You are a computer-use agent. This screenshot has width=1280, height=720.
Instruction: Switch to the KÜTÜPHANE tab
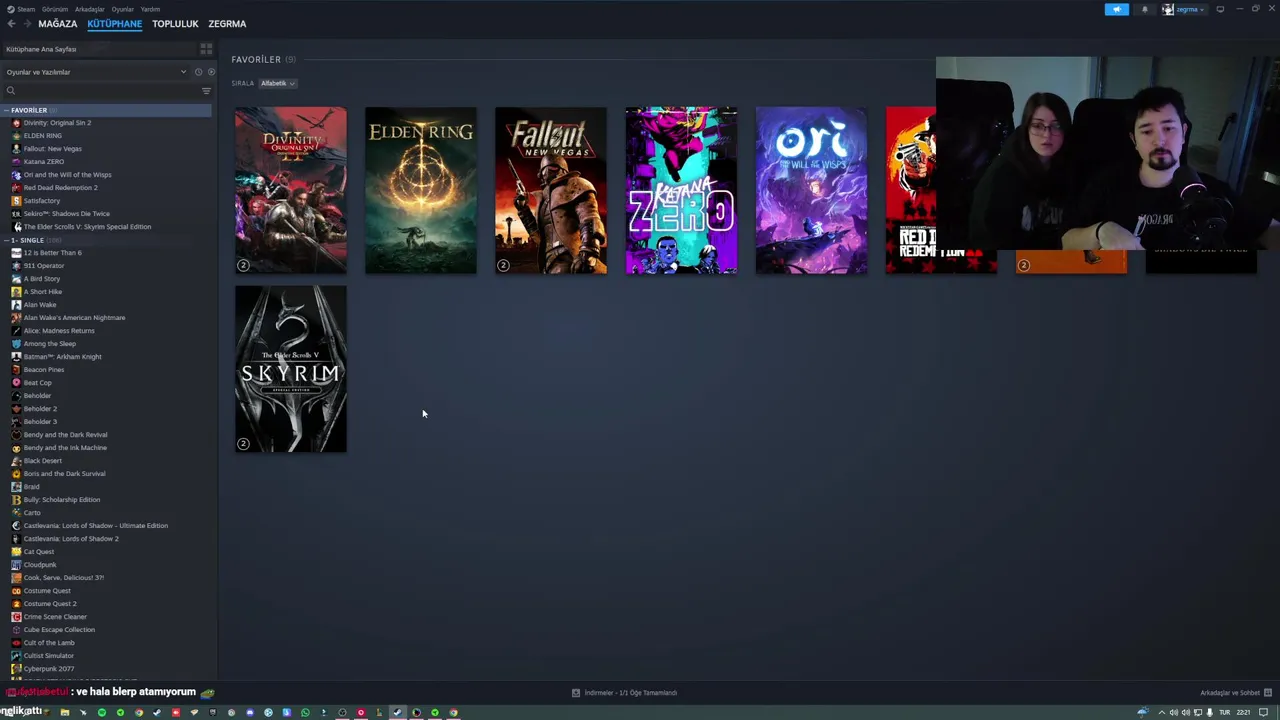(114, 24)
